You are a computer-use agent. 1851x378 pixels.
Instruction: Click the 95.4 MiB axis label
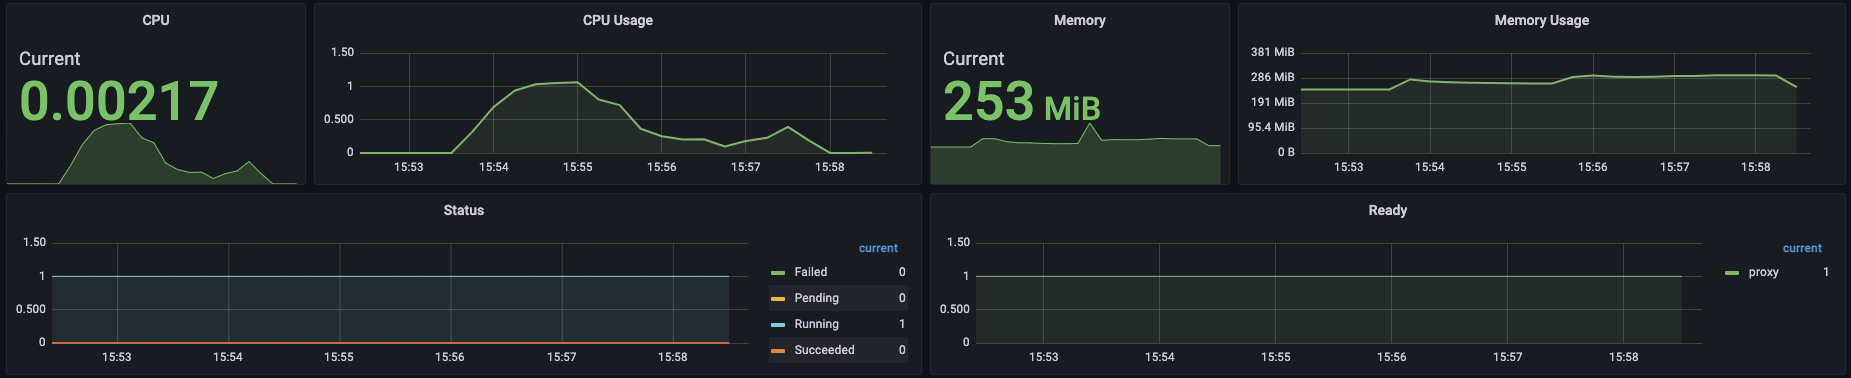[x=1271, y=127]
